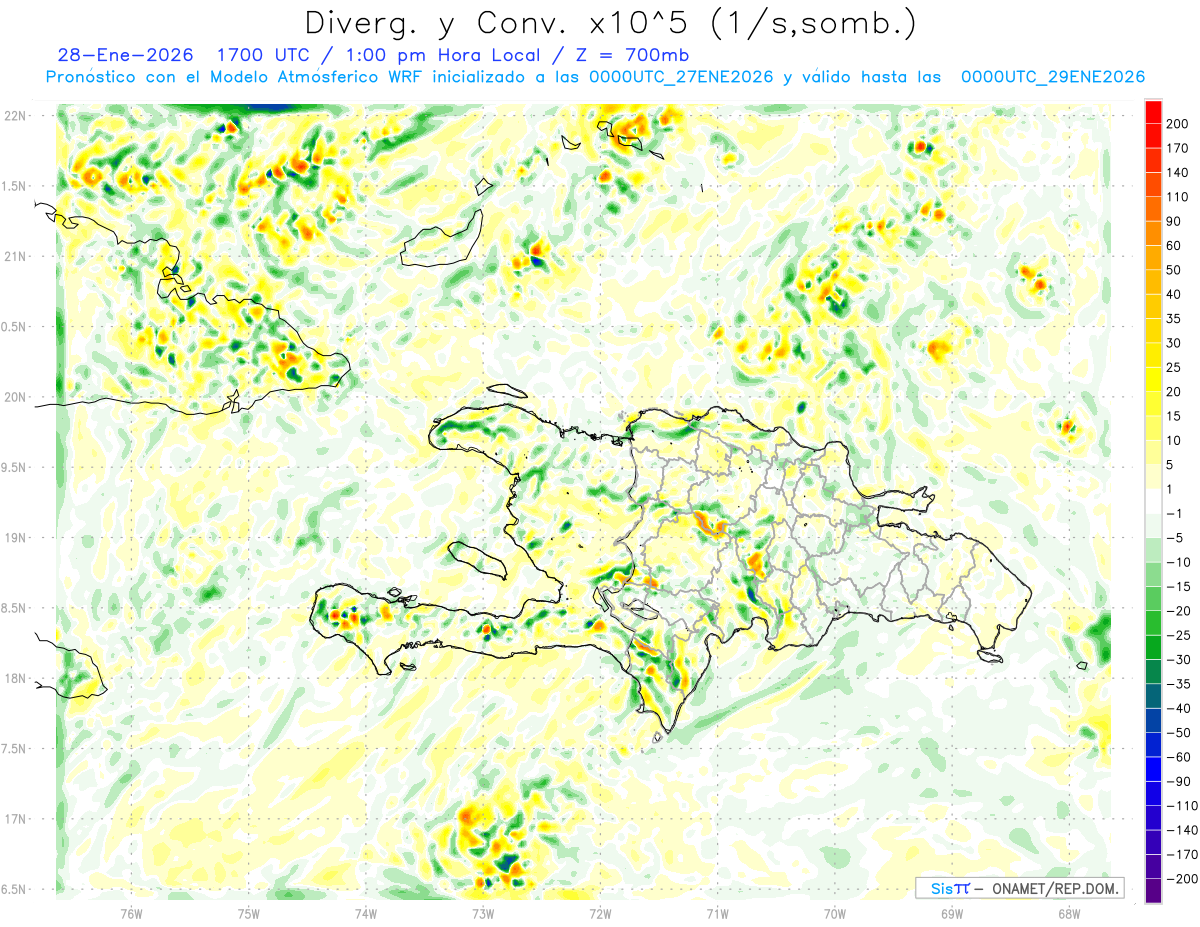Click the '76W' longitude label
The width and height of the screenshot is (1200, 927).
tap(131, 914)
